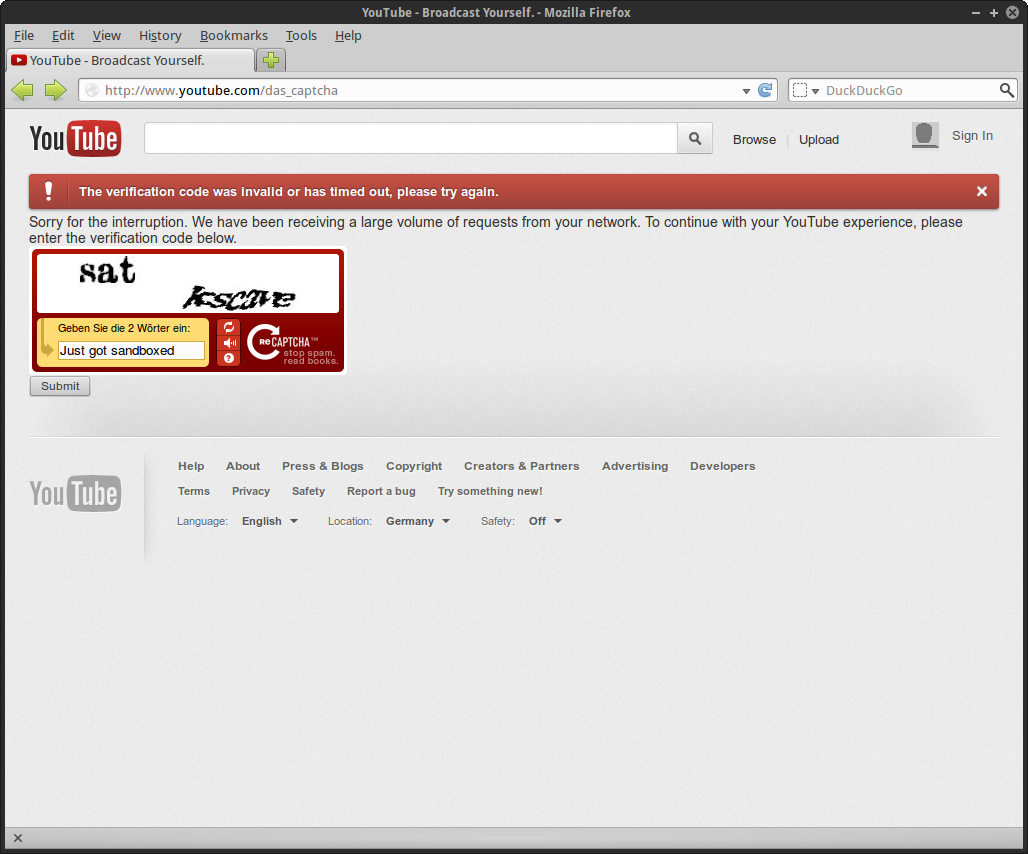This screenshot has height=854, width=1028.
Task: Click the warning exclamation icon in banner
Action: click(49, 191)
